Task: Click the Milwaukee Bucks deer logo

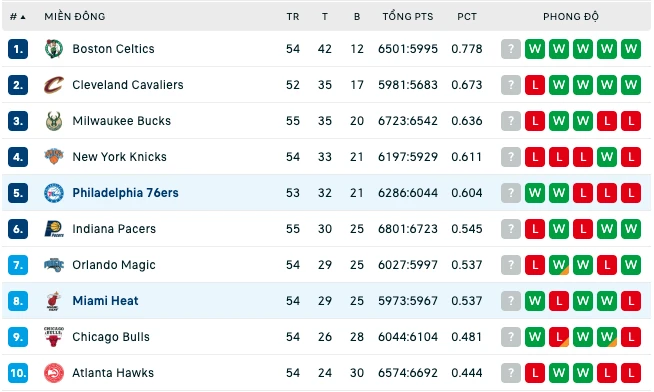Action: tap(54, 121)
